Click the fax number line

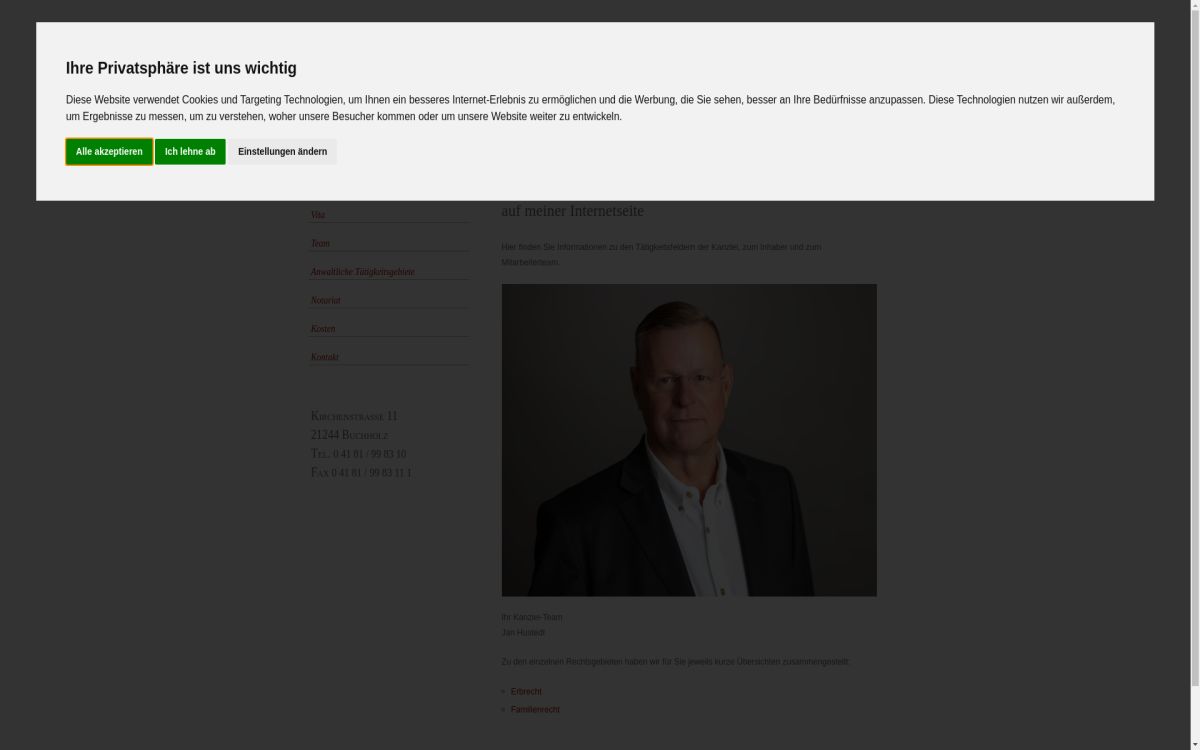361,473
